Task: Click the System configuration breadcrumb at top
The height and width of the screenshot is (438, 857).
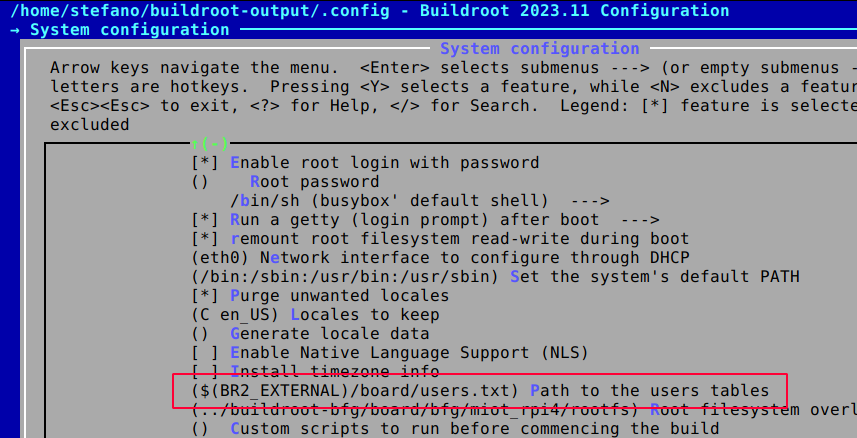Action: click(130, 30)
